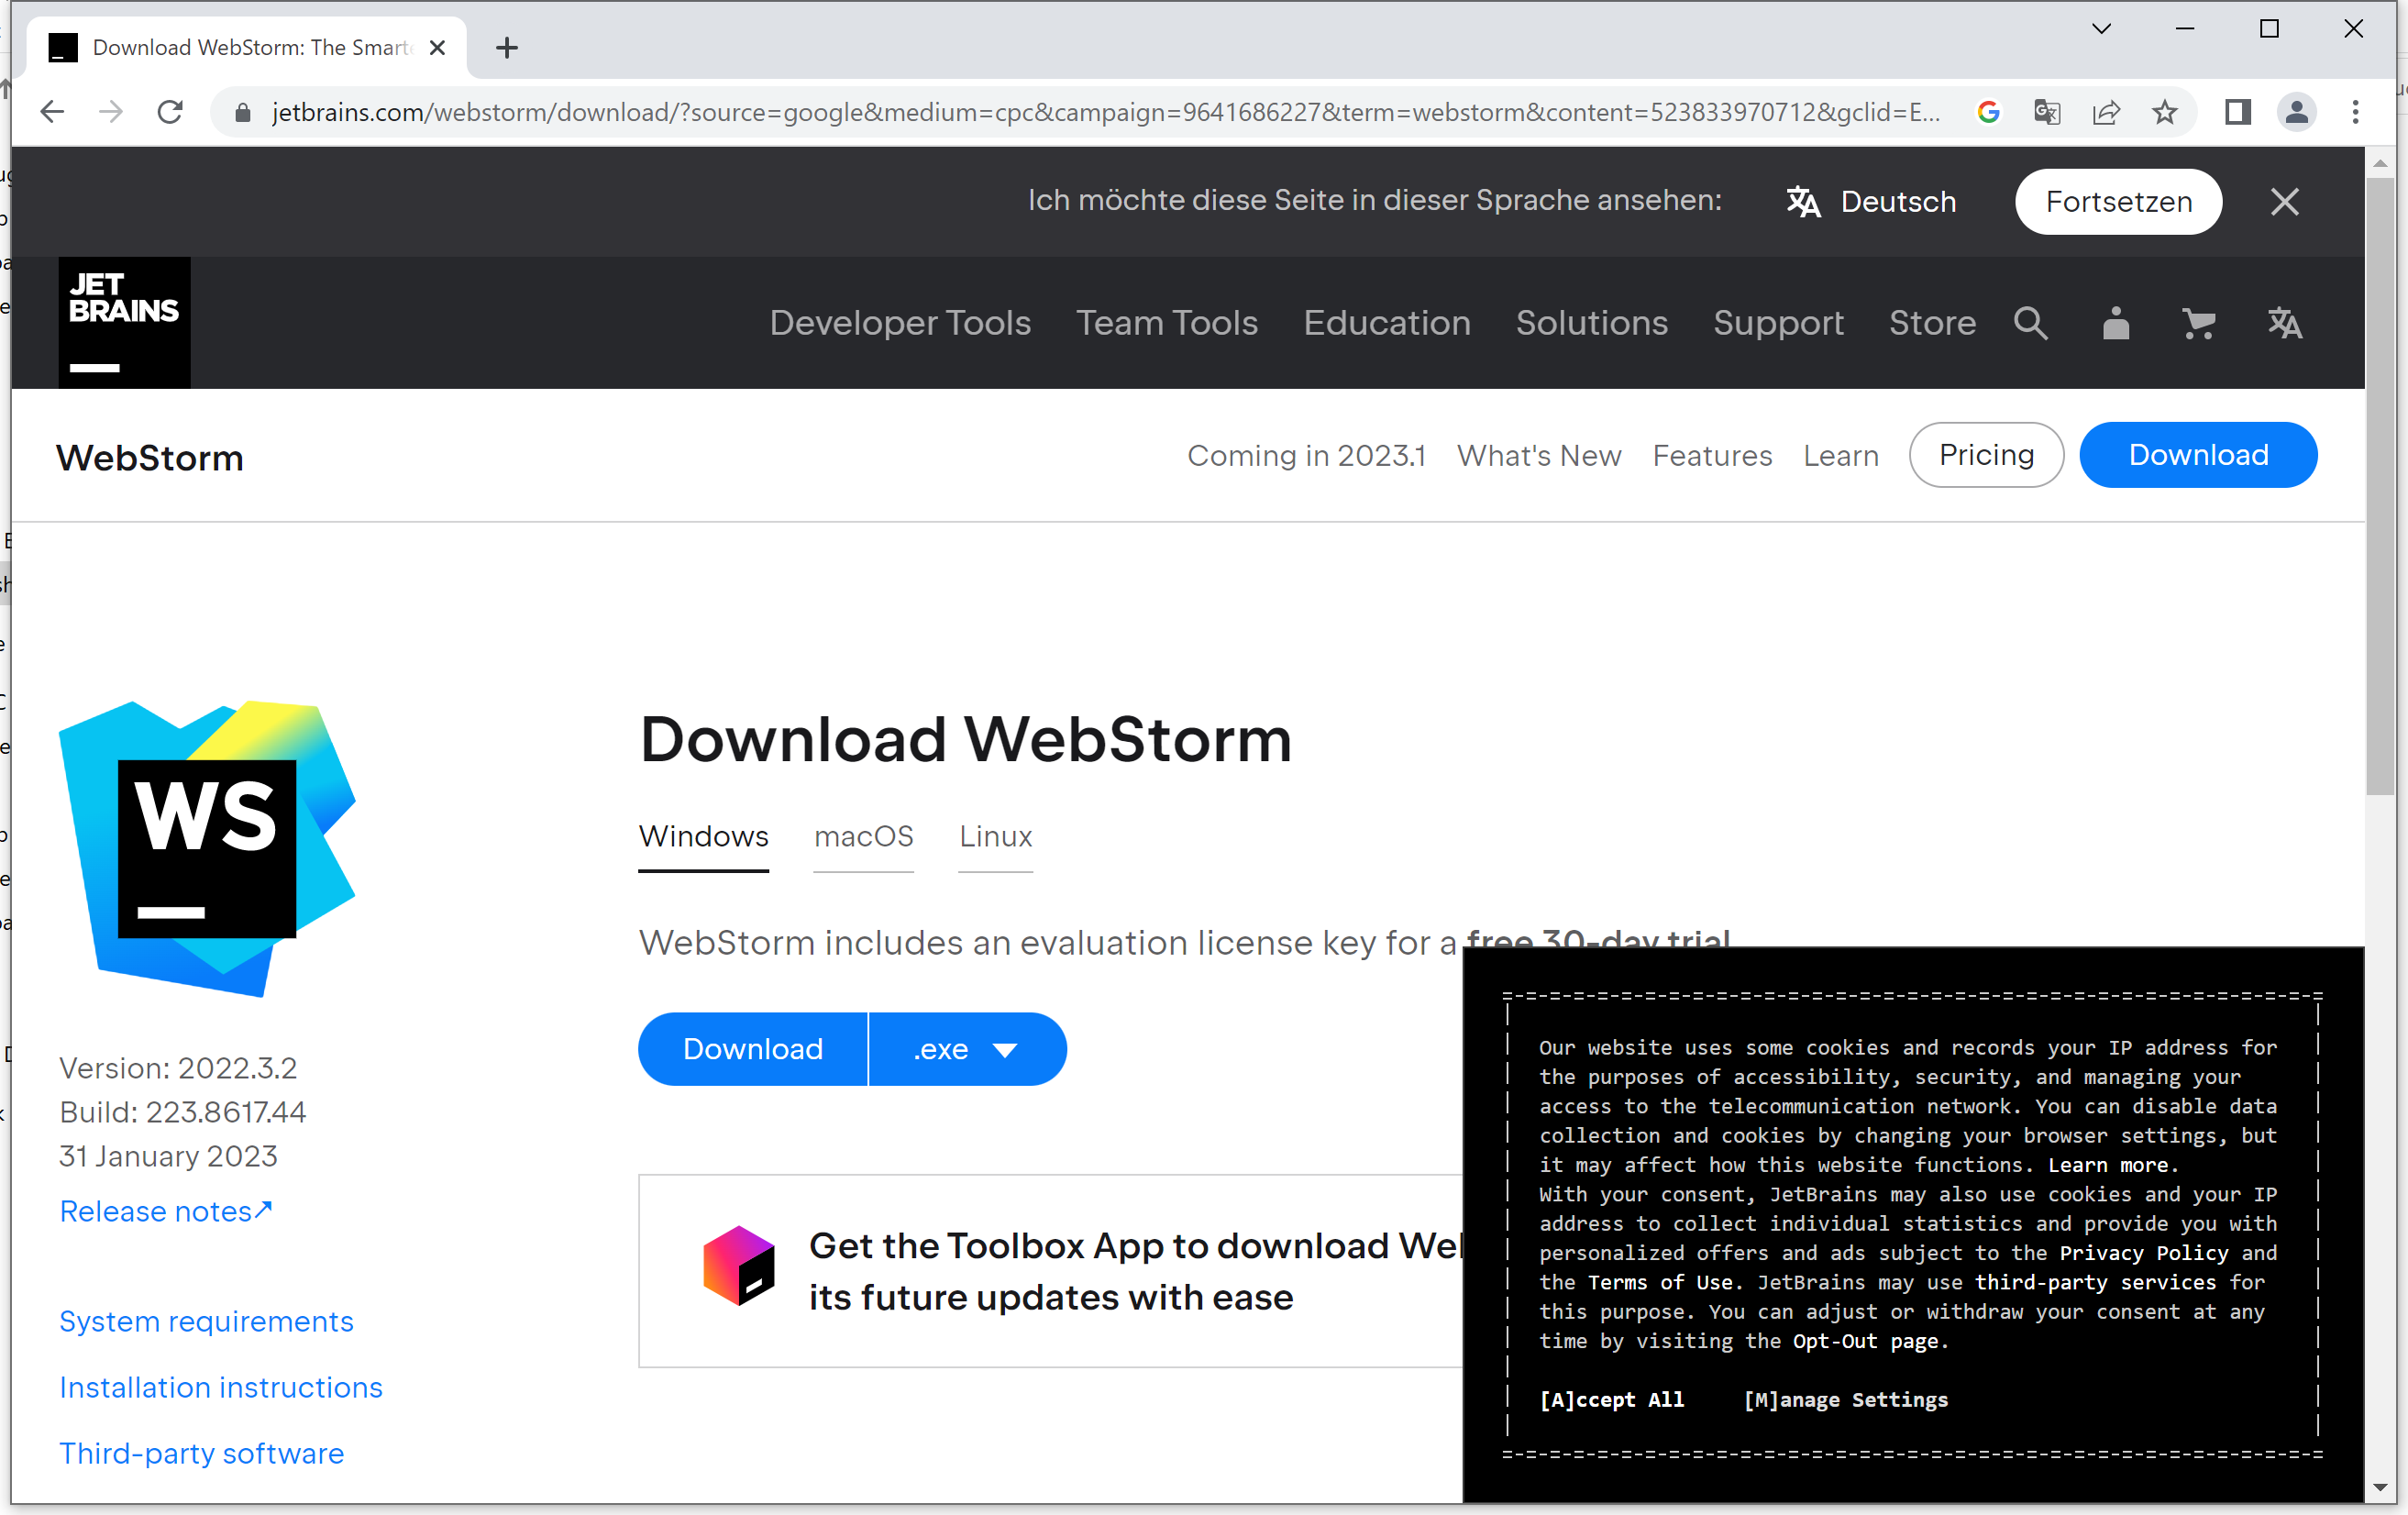
Task: Click the share page icon in address bar
Action: click(2106, 112)
